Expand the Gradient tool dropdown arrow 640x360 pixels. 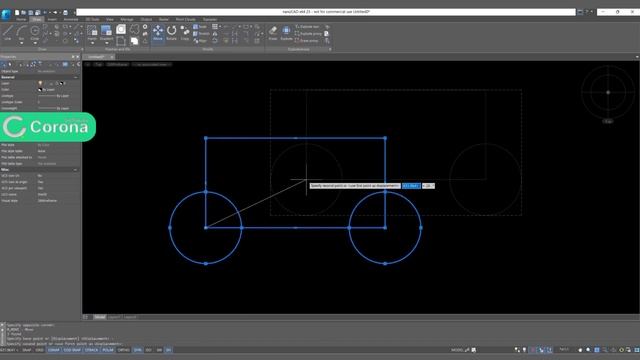(x=106, y=43)
